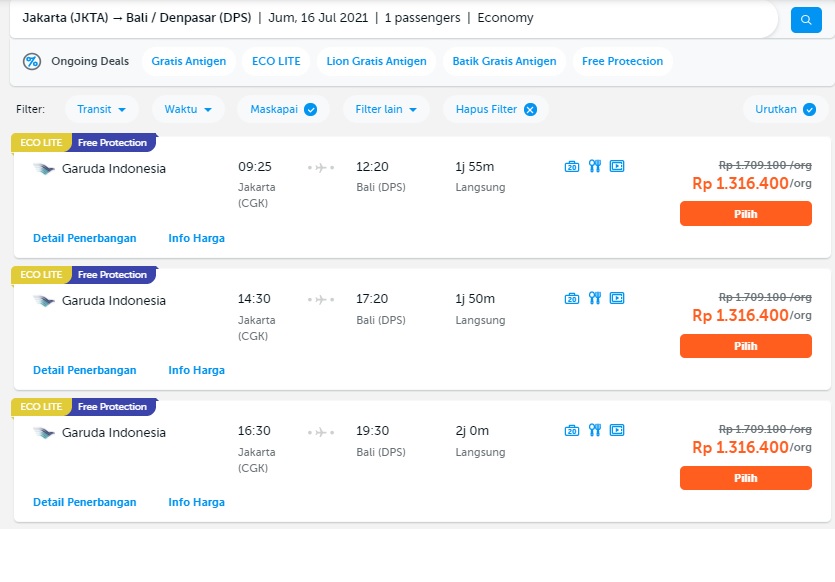Click the blue search magnifier button
This screenshot has height=582, width=835.
[x=806, y=20]
